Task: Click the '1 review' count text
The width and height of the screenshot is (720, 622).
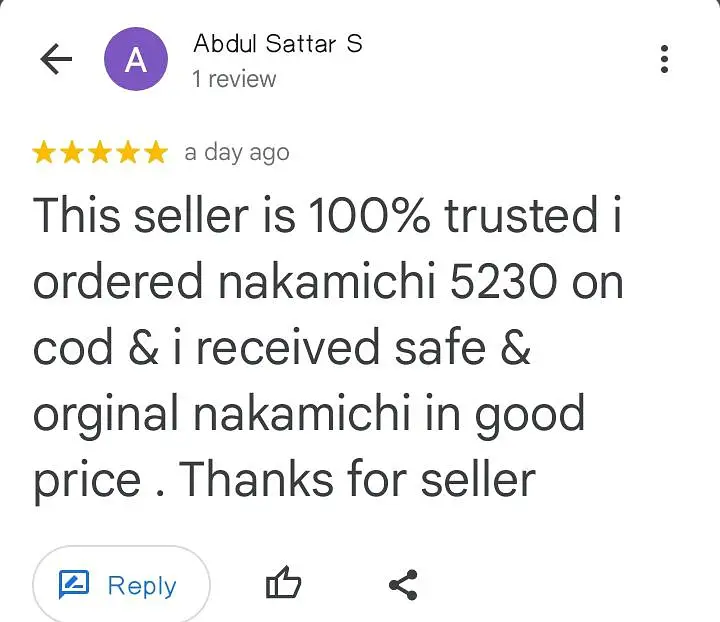Action: click(x=234, y=79)
